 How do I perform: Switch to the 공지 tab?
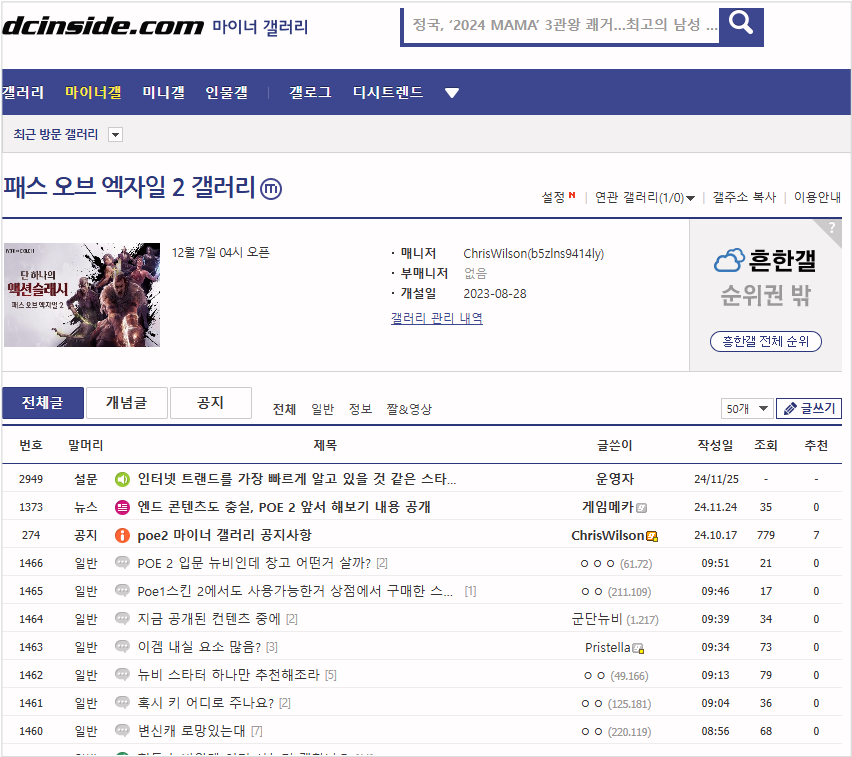211,403
